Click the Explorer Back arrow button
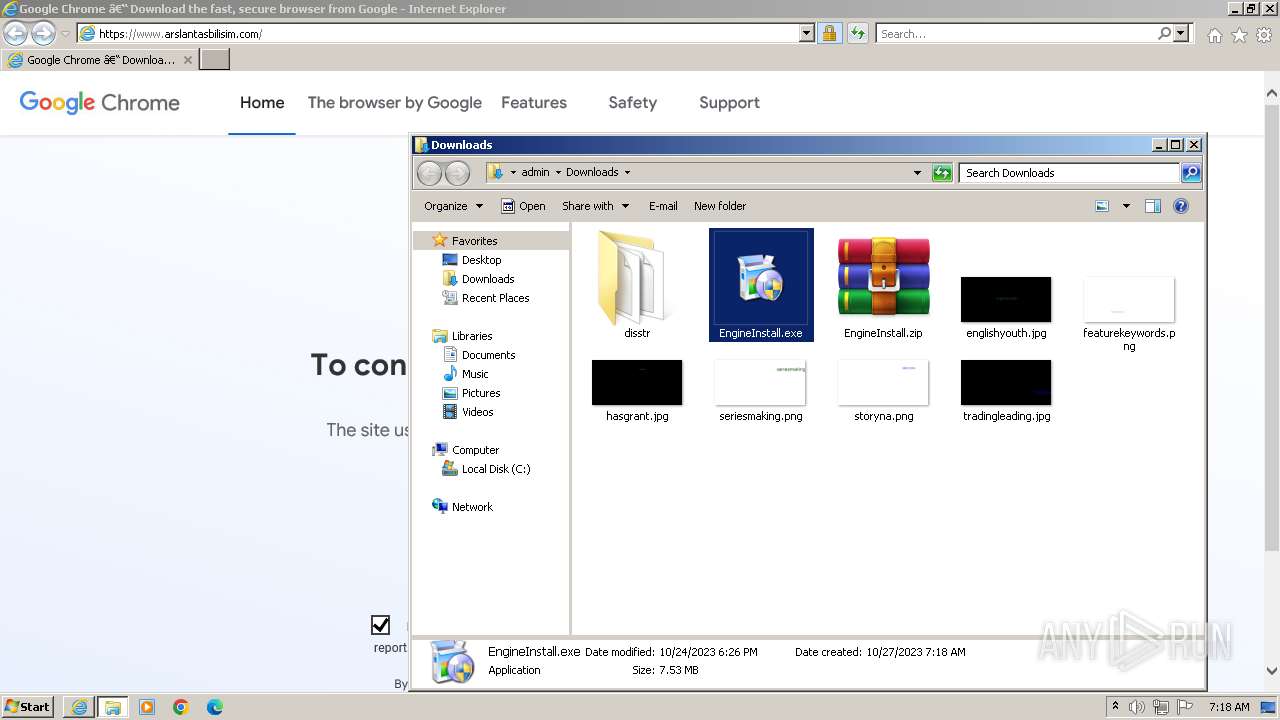Screen dimensions: 1280x720 429,173
